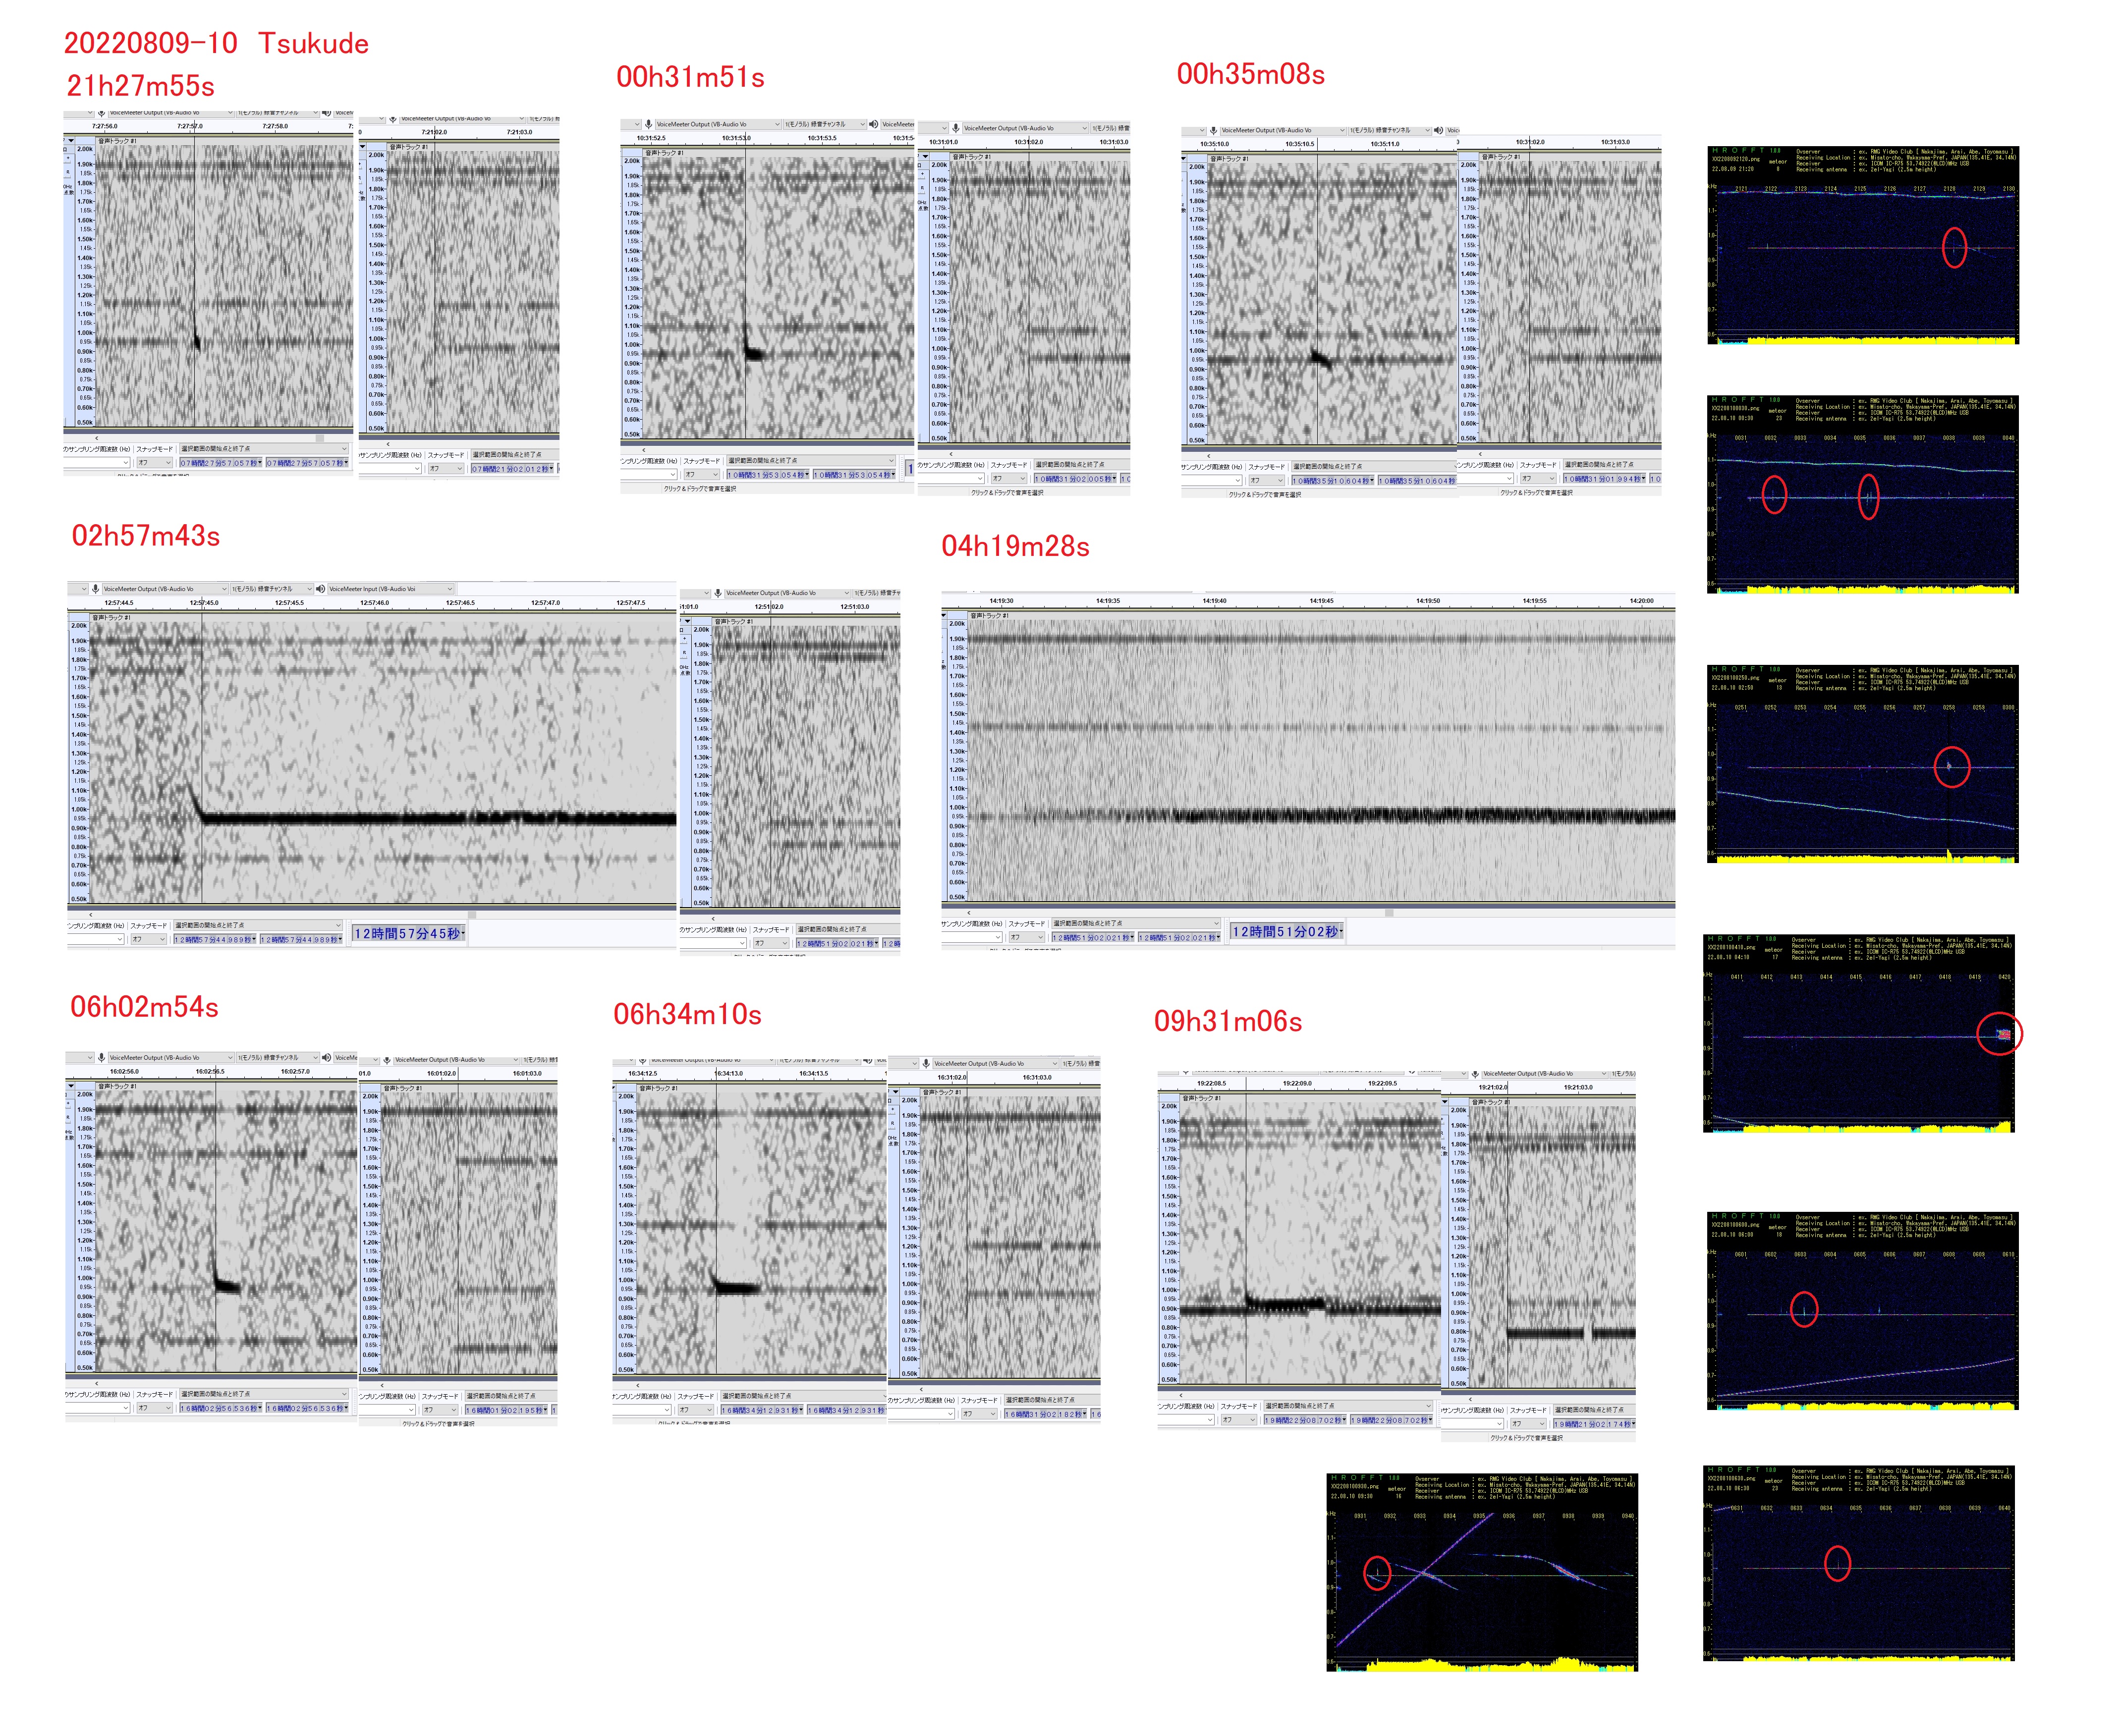Click microphone icon in the 19:21:02 panel

coord(1475,1074)
